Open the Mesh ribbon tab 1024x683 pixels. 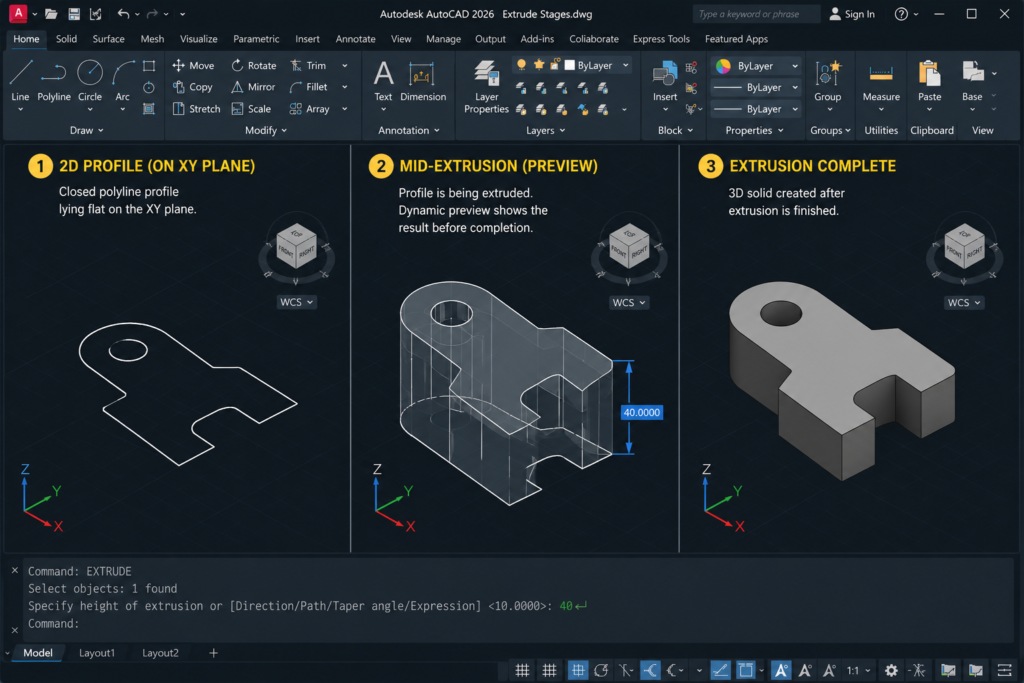[x=152, y=39]
